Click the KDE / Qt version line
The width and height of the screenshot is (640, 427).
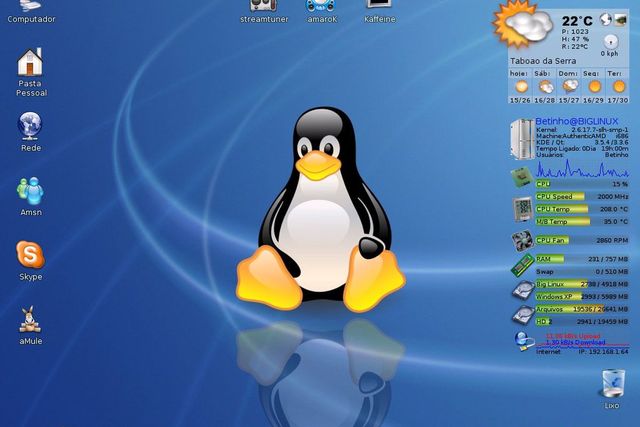pyautogui.click(x=582, y=142)
